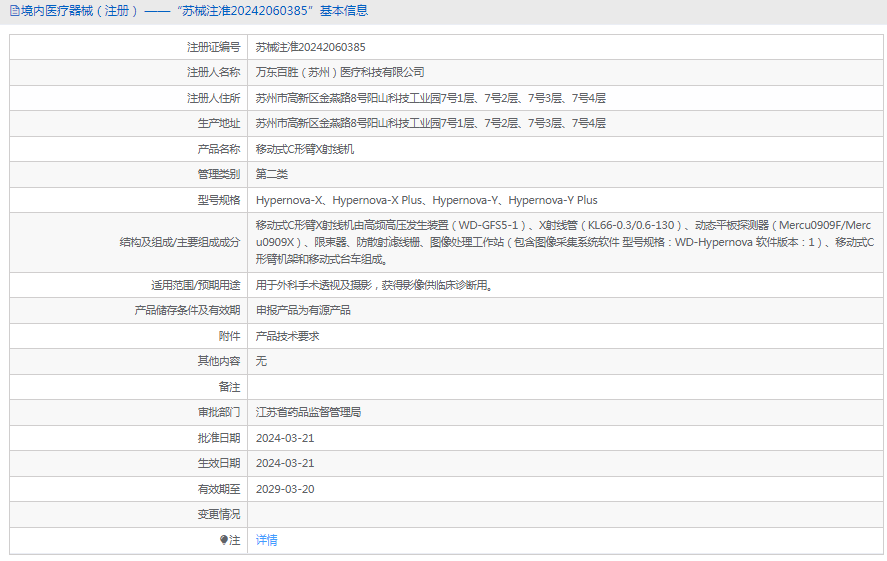The image size is (887, 561).
Task: Click the 注册人住所 label
Action: pyautogui.click(x=214, y=98)
